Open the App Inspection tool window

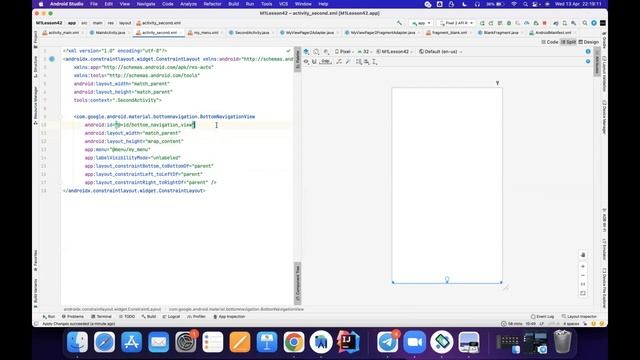pos(229,316)
